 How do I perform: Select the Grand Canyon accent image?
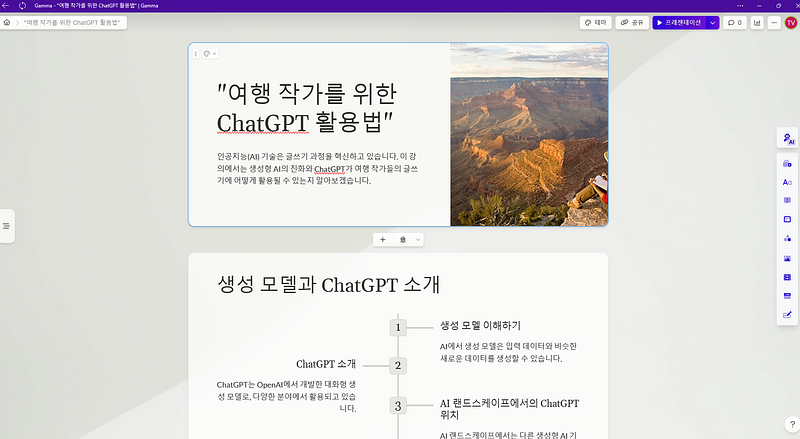point(529,134)
